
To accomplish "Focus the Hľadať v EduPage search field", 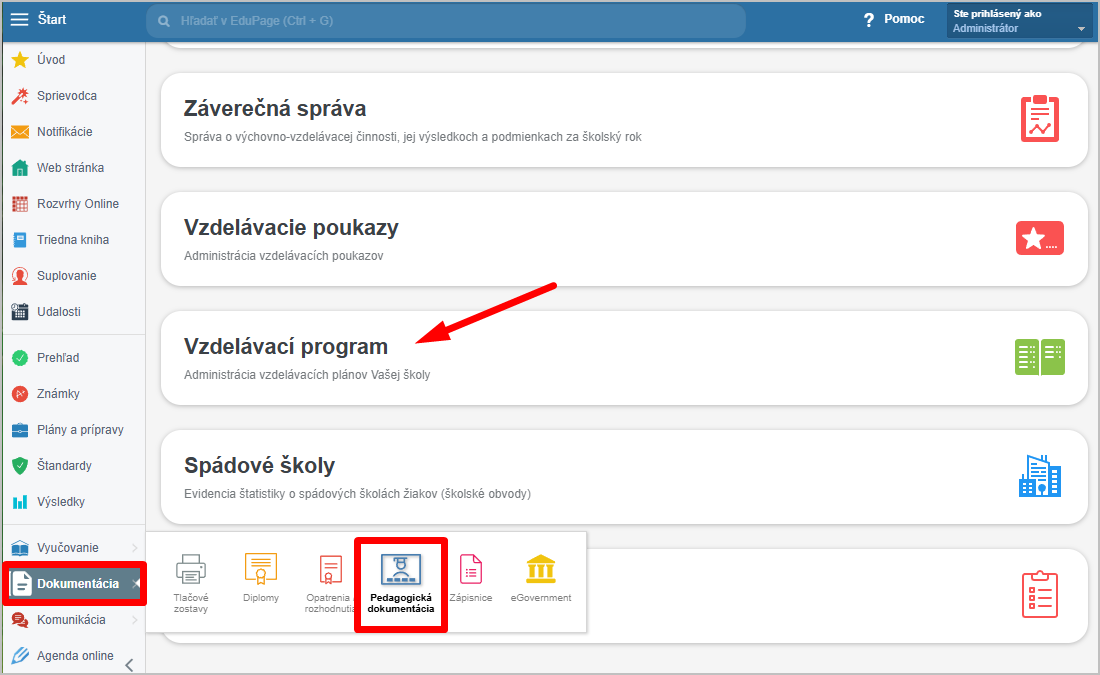I will (x=446, y=21).
